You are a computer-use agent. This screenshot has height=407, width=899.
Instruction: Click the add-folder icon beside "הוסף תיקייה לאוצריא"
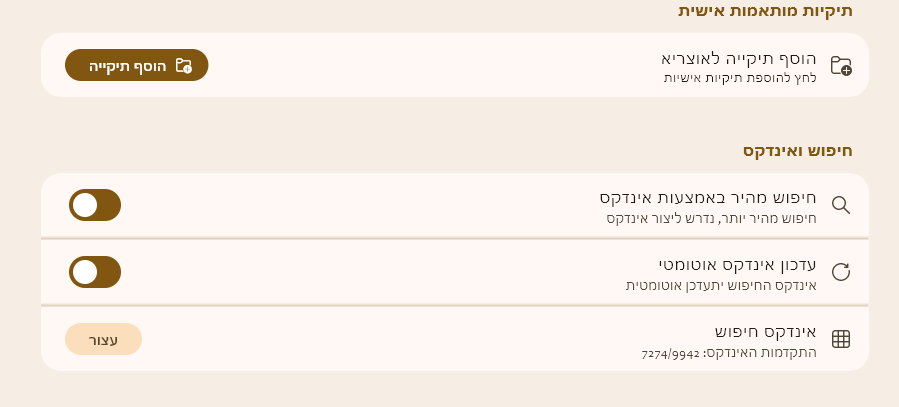[841, 66]
